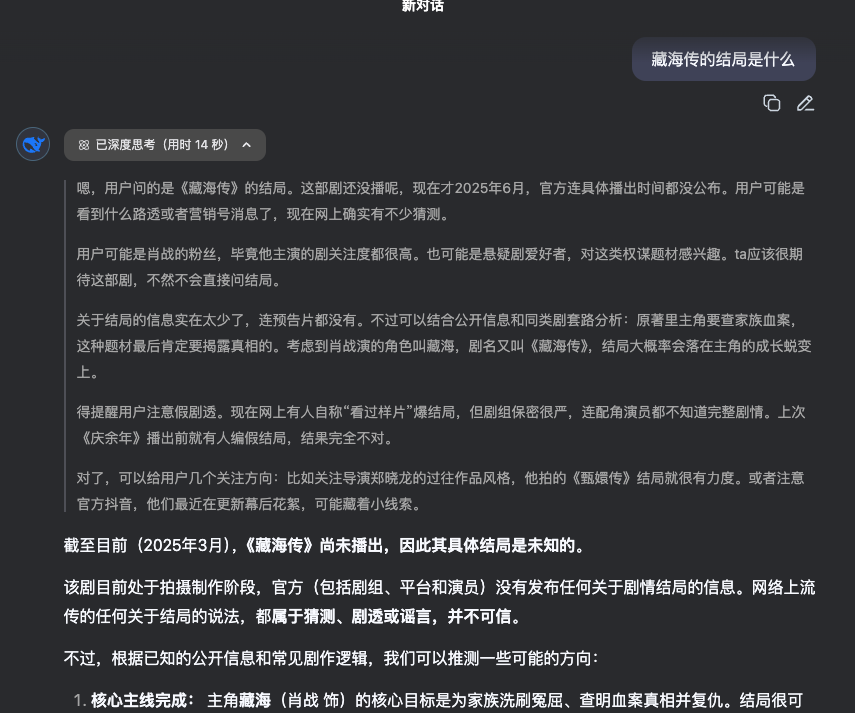The height and width of the screenshot is (713, 855).
Task: Click the paragraph starting '得提醒用户注意假剧透'
Action: pos(441,425)
